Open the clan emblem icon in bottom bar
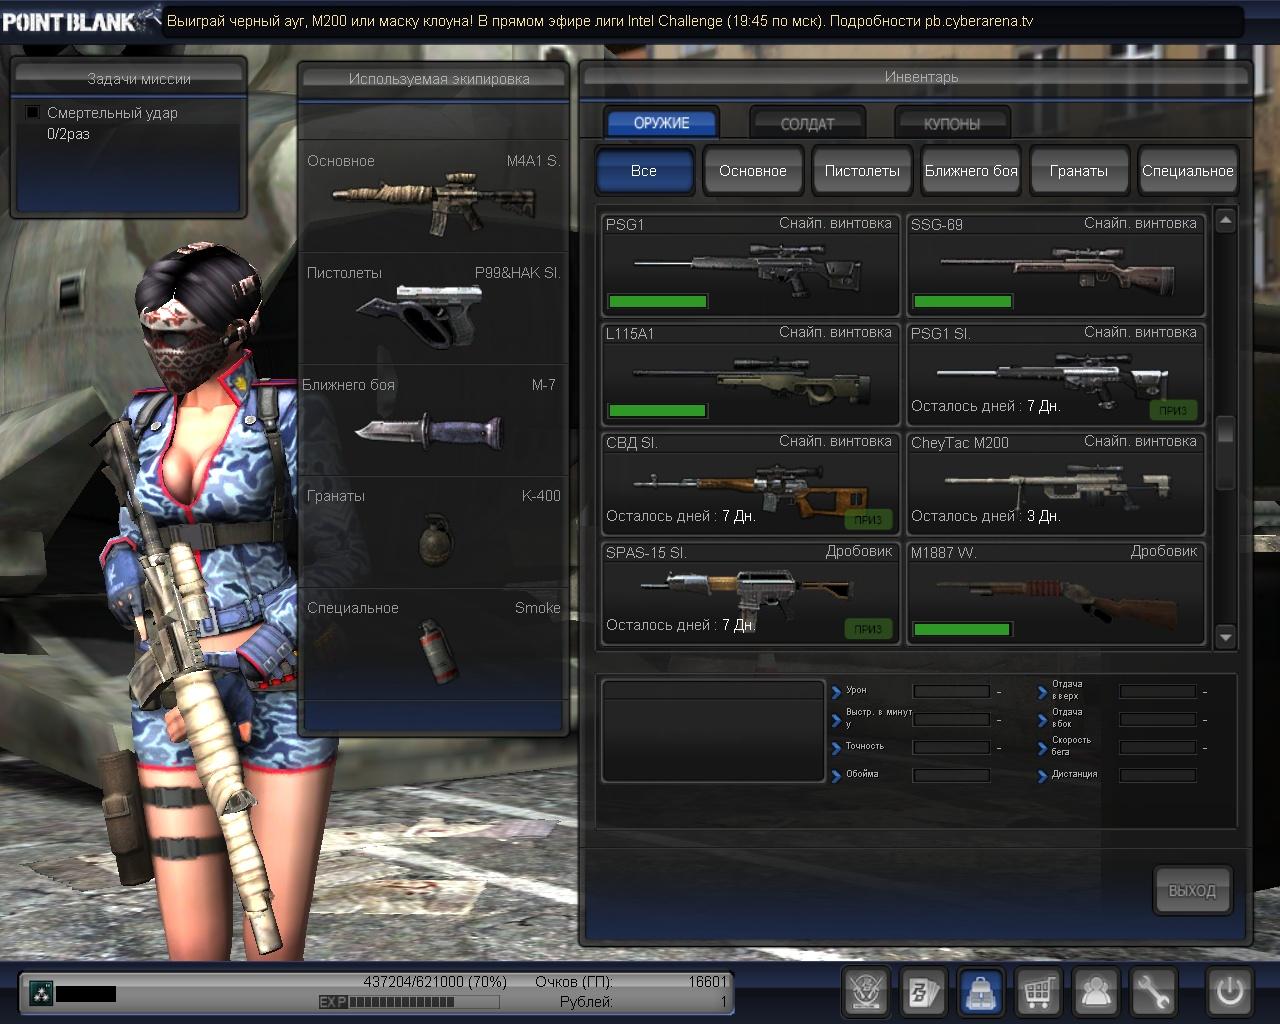The width and height of the screenshot is (1280, 1024). coord(865,992)
